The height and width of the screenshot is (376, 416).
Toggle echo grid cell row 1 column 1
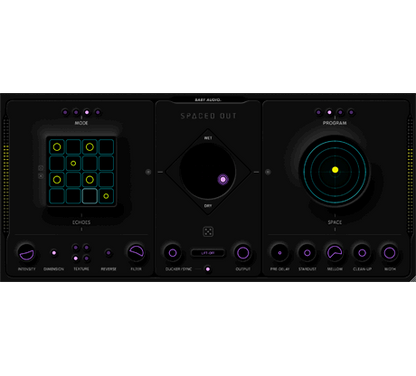pyautogui.click(x=57, y=147)
